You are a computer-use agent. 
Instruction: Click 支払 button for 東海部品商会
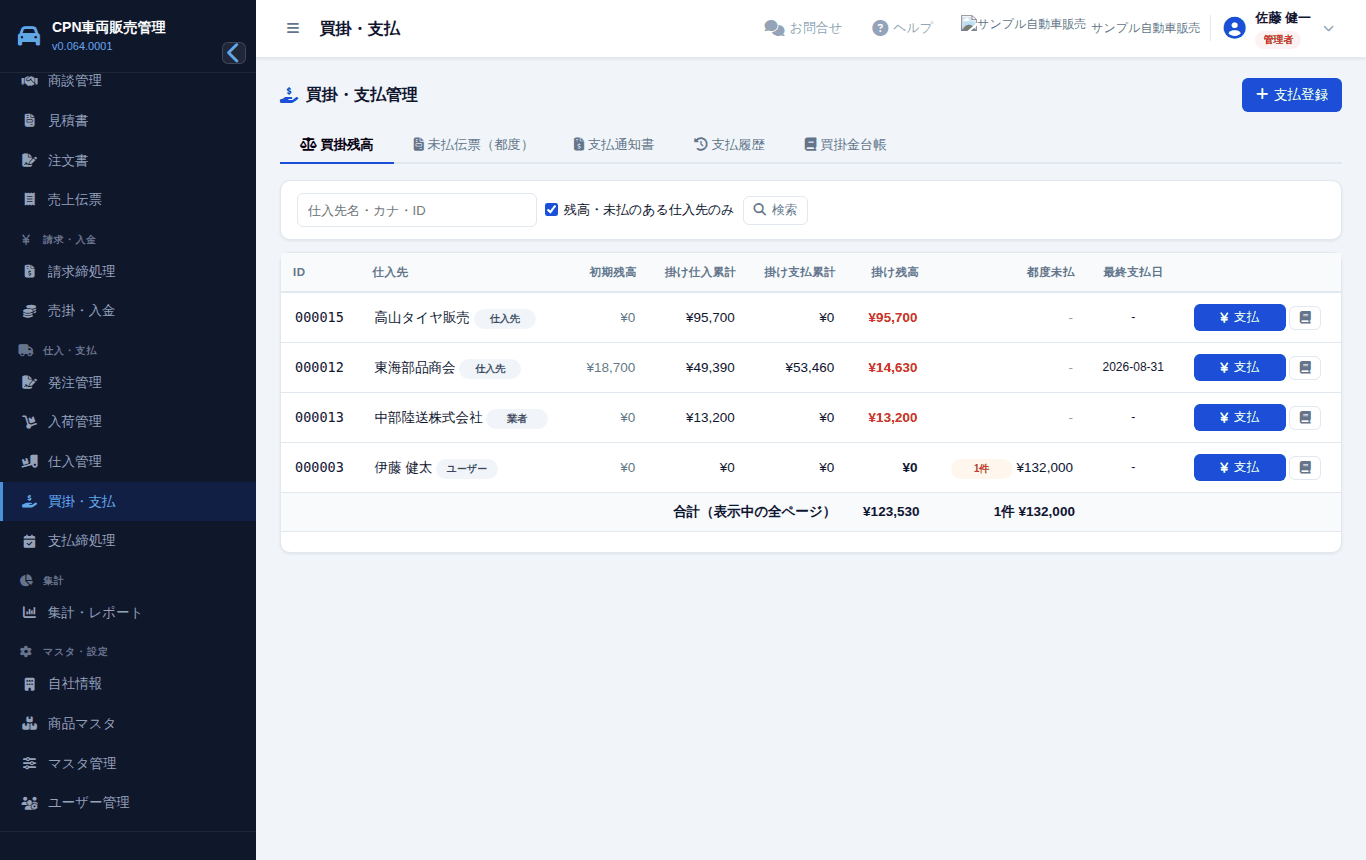click(1240, 368)
